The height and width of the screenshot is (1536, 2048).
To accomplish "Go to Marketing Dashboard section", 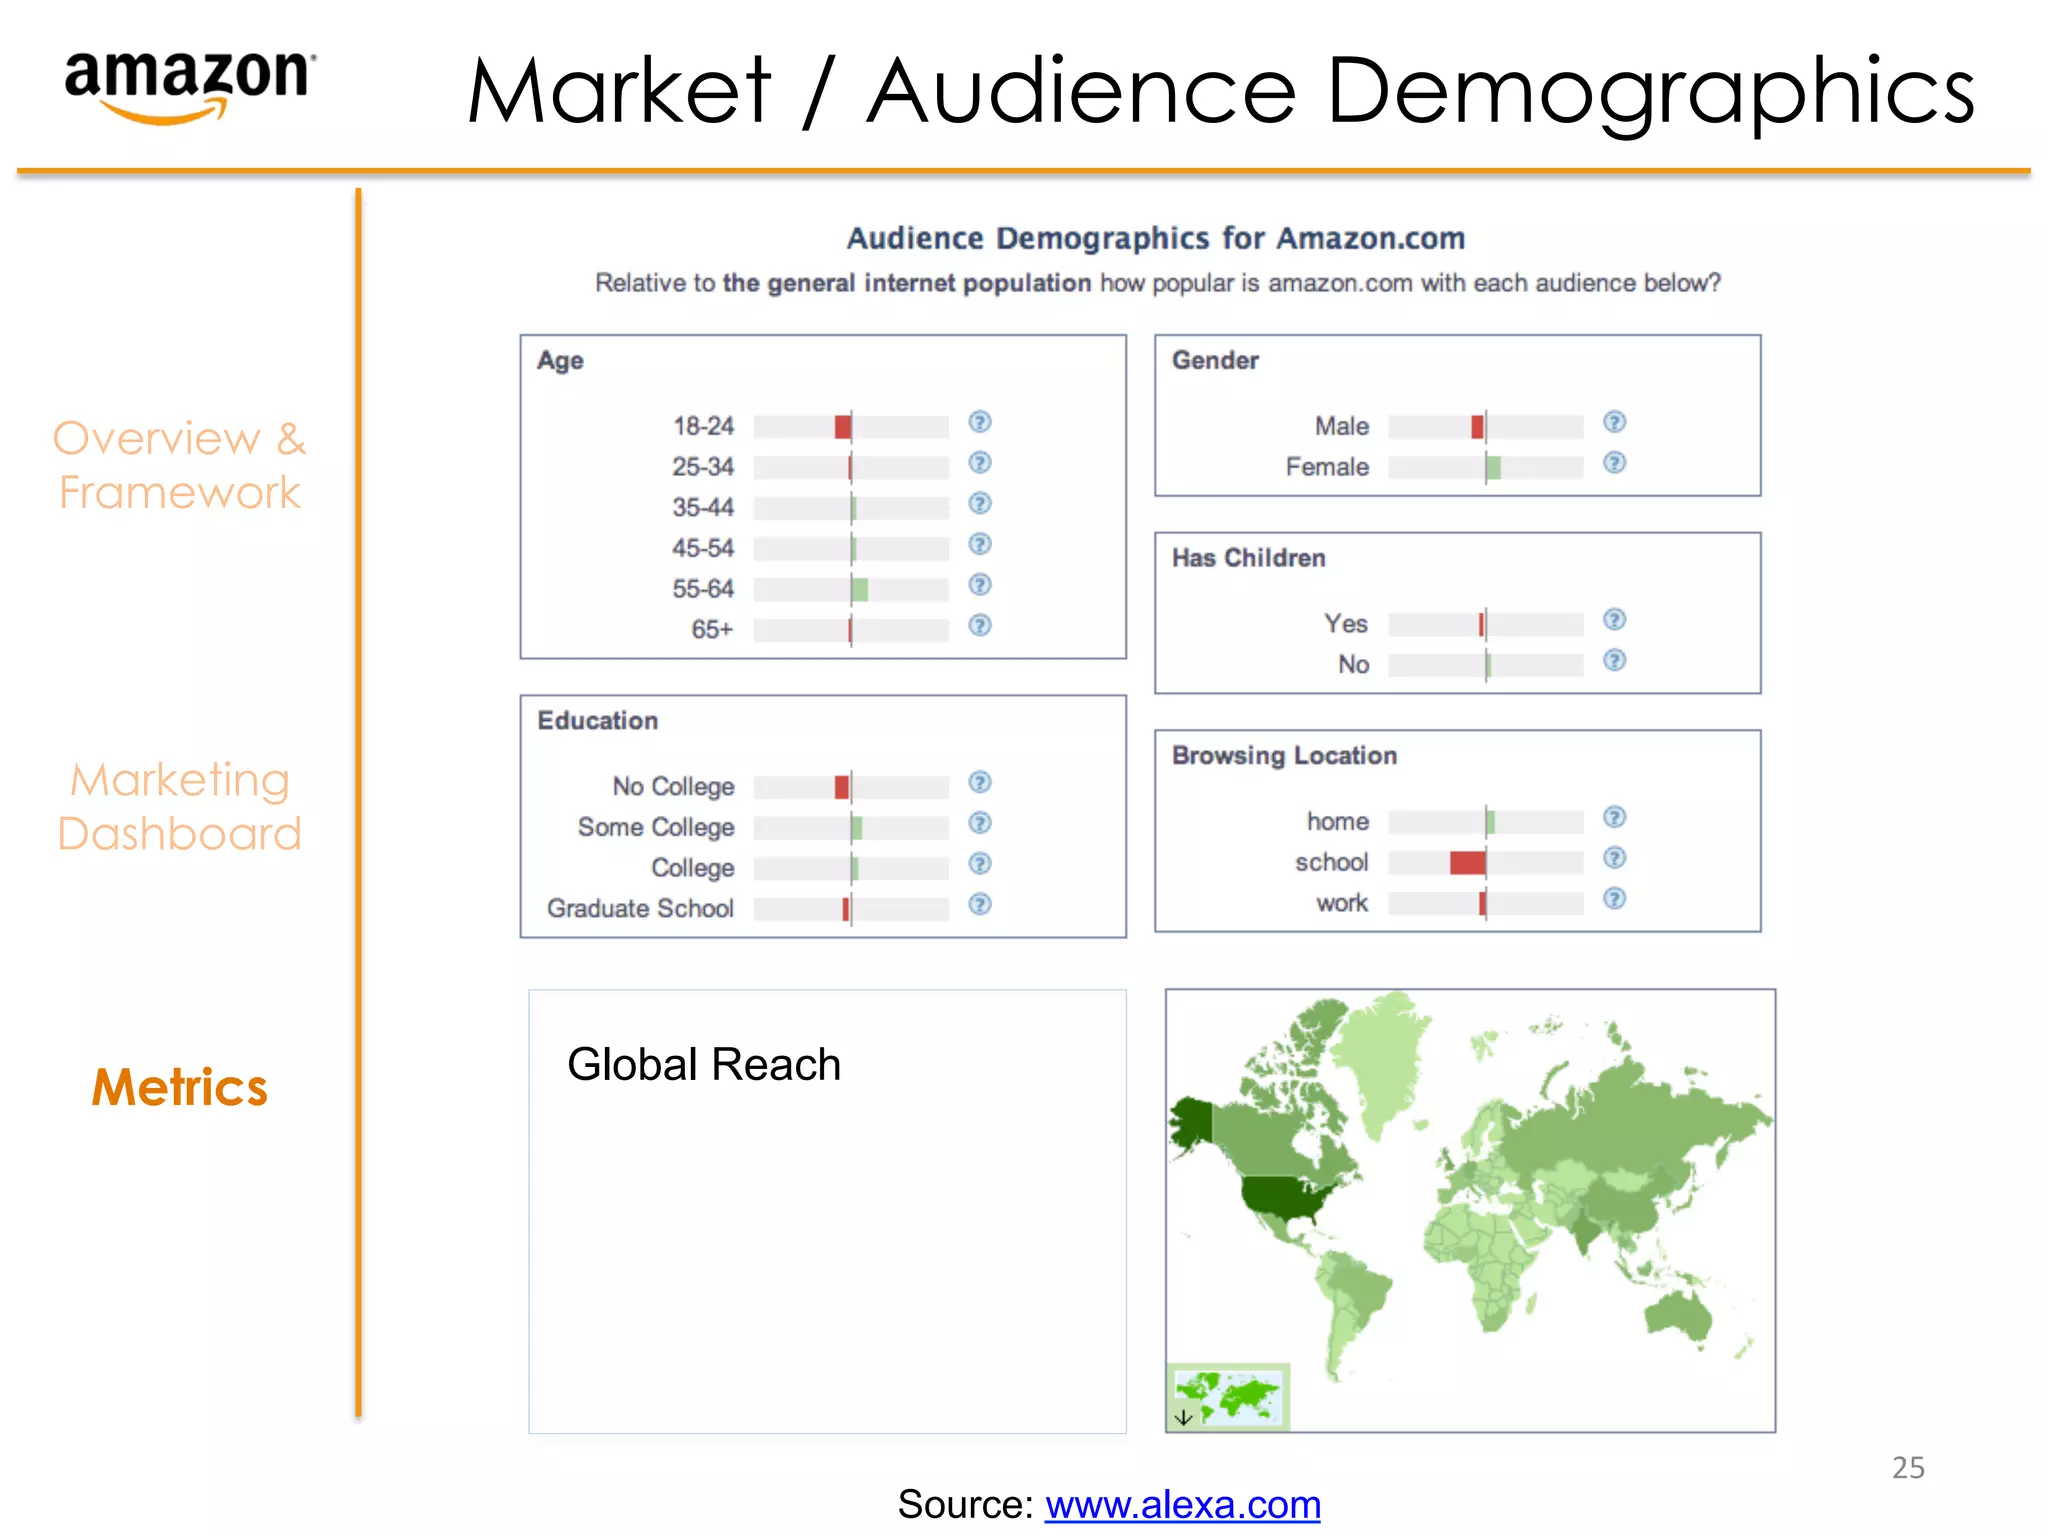I will (x=179, y=806).
